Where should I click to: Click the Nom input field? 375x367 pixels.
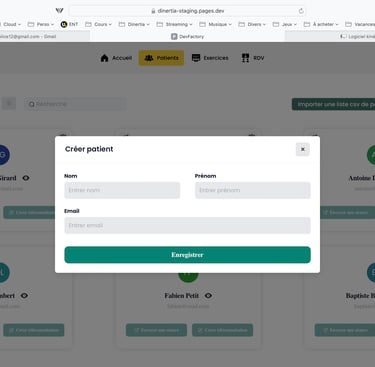click(x=122, y=190)
